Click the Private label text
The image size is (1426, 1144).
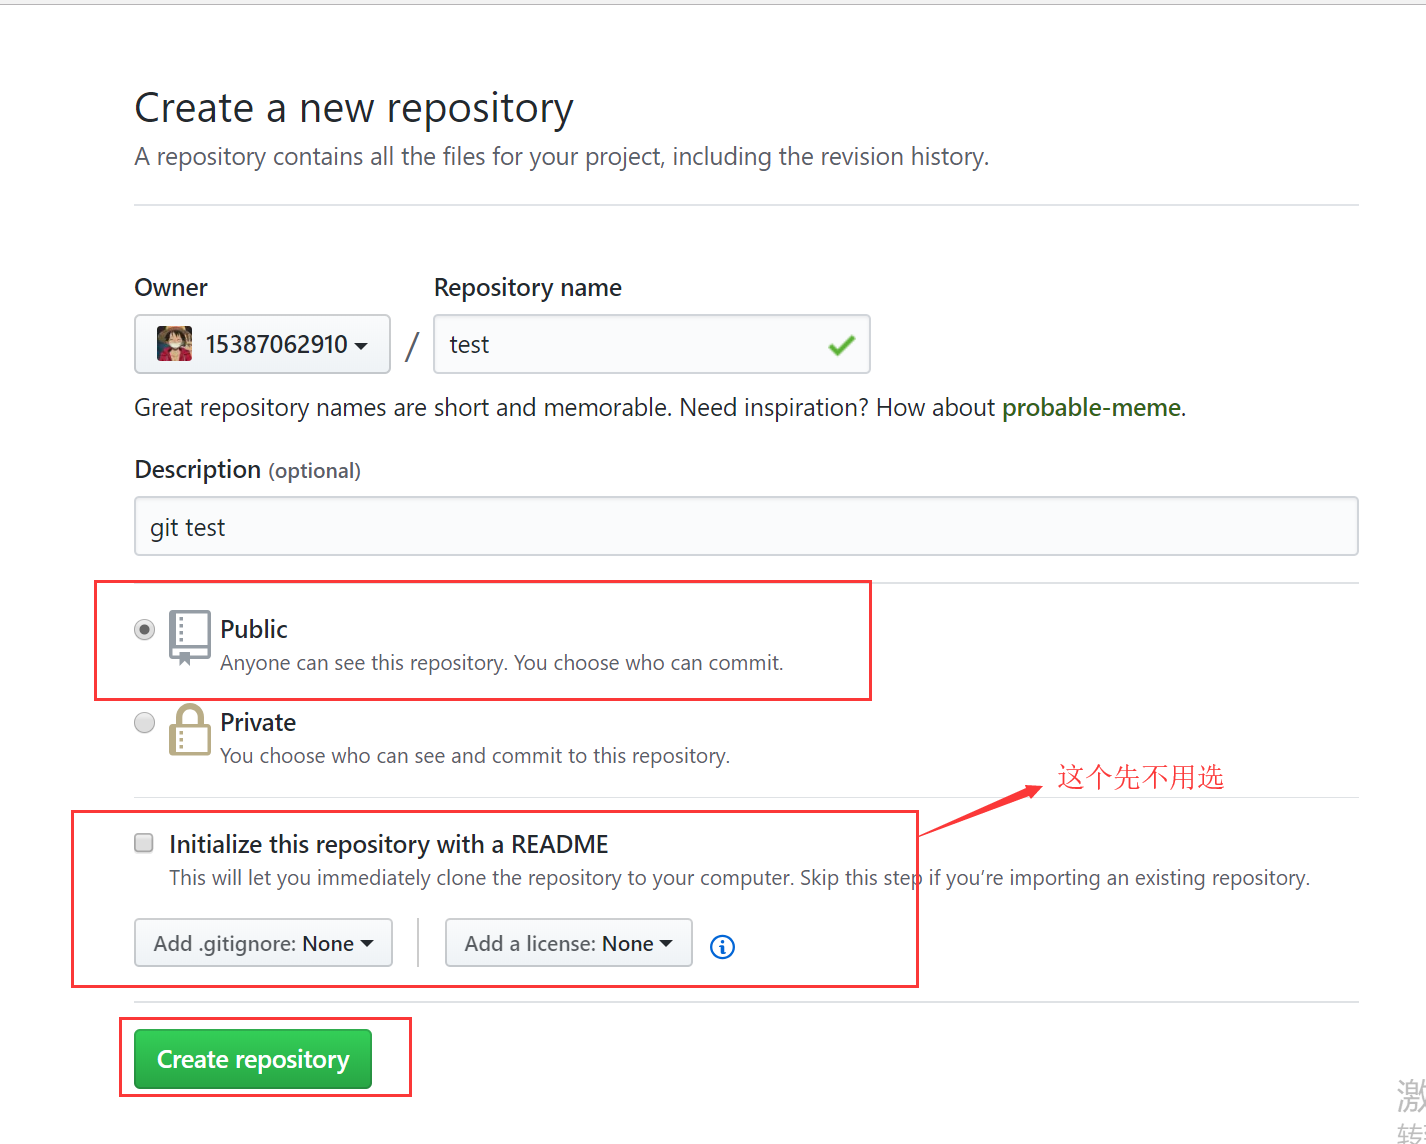(x=258, y=722)
